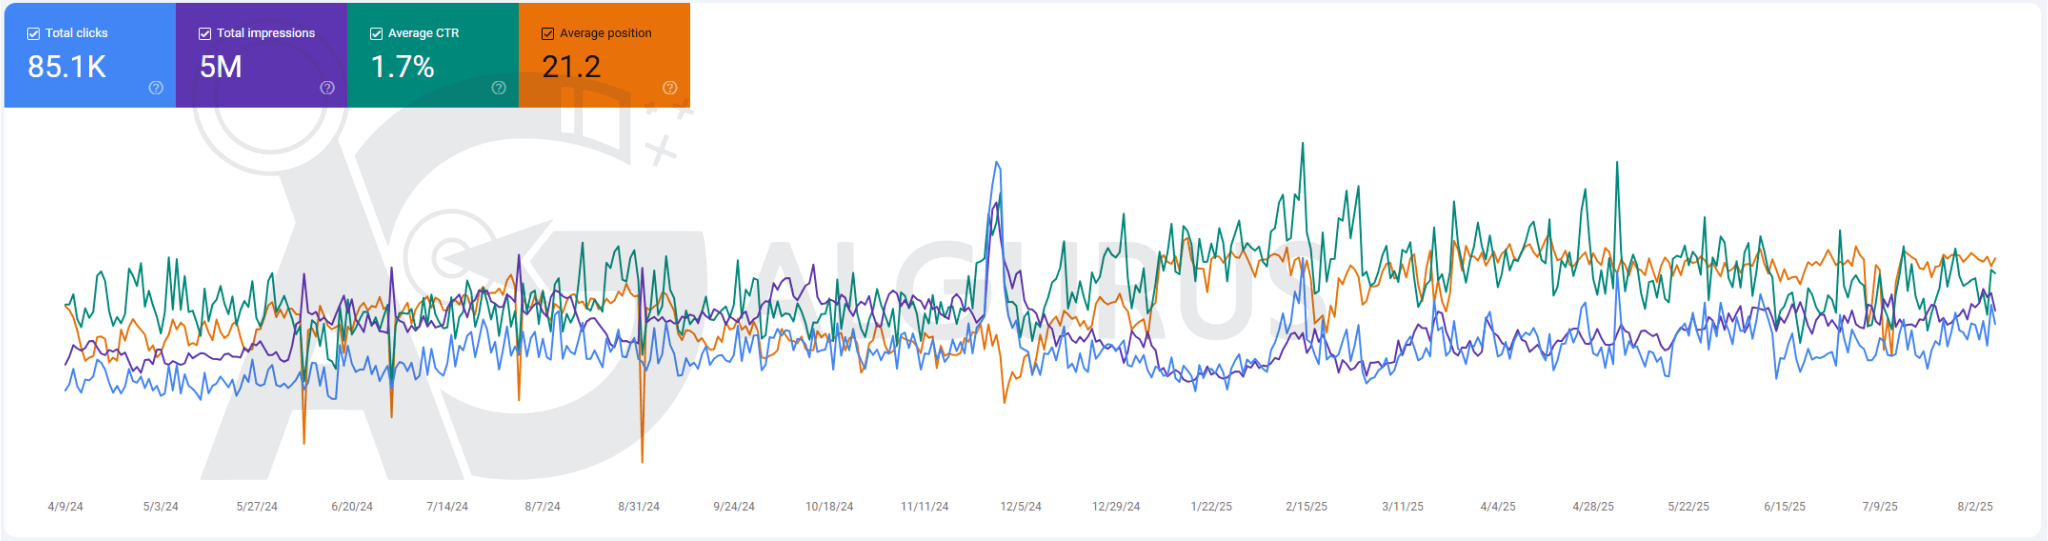Click the 8/2/25 date on the axis

tap(1975, 507)
